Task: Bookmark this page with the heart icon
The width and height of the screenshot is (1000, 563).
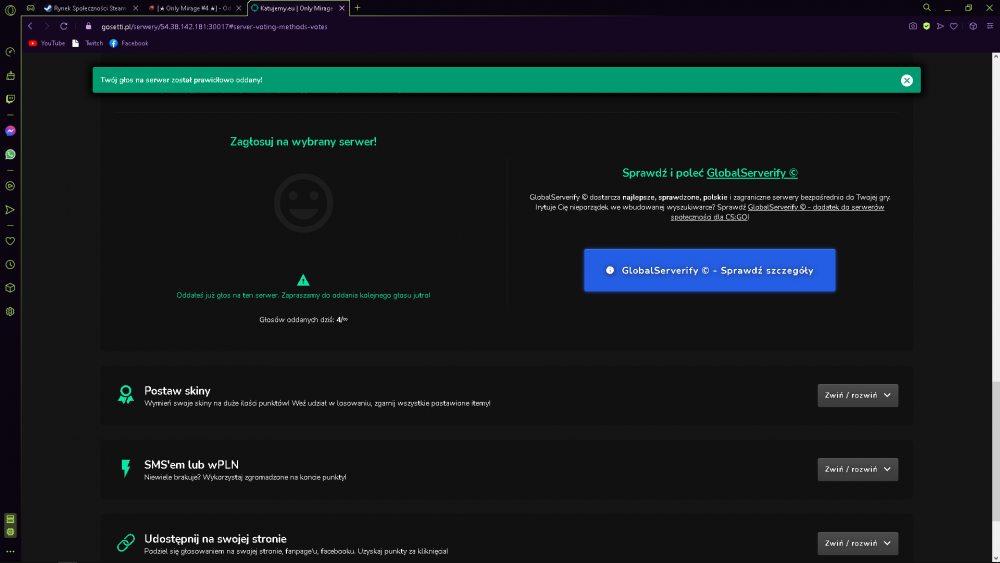Action: pyautogui.click(x=953, y=26)
